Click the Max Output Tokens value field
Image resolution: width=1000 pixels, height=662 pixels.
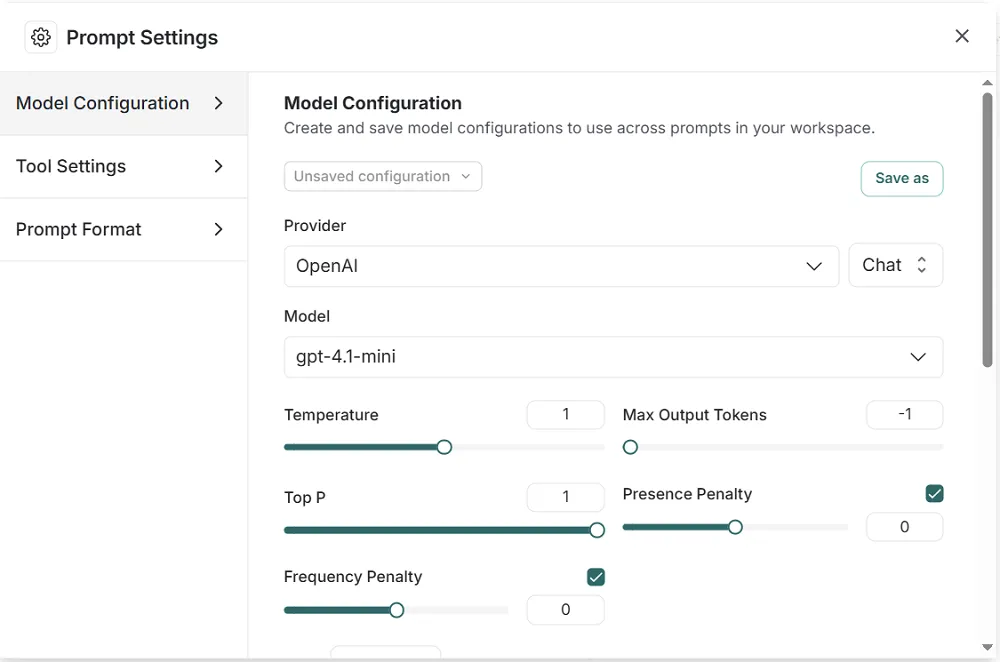click(904, 414)
